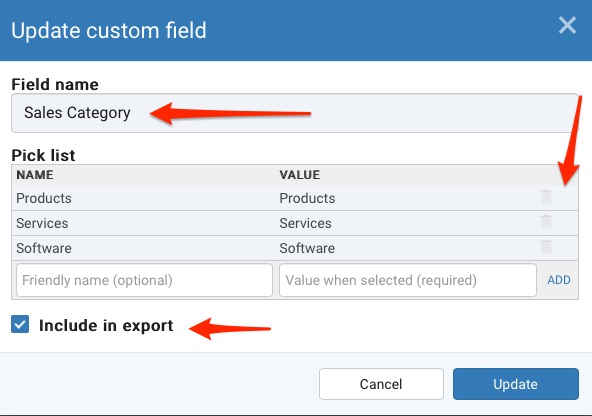Add the new pick list entry
This screenshot has width=592, height=416.
pos(559,280)
